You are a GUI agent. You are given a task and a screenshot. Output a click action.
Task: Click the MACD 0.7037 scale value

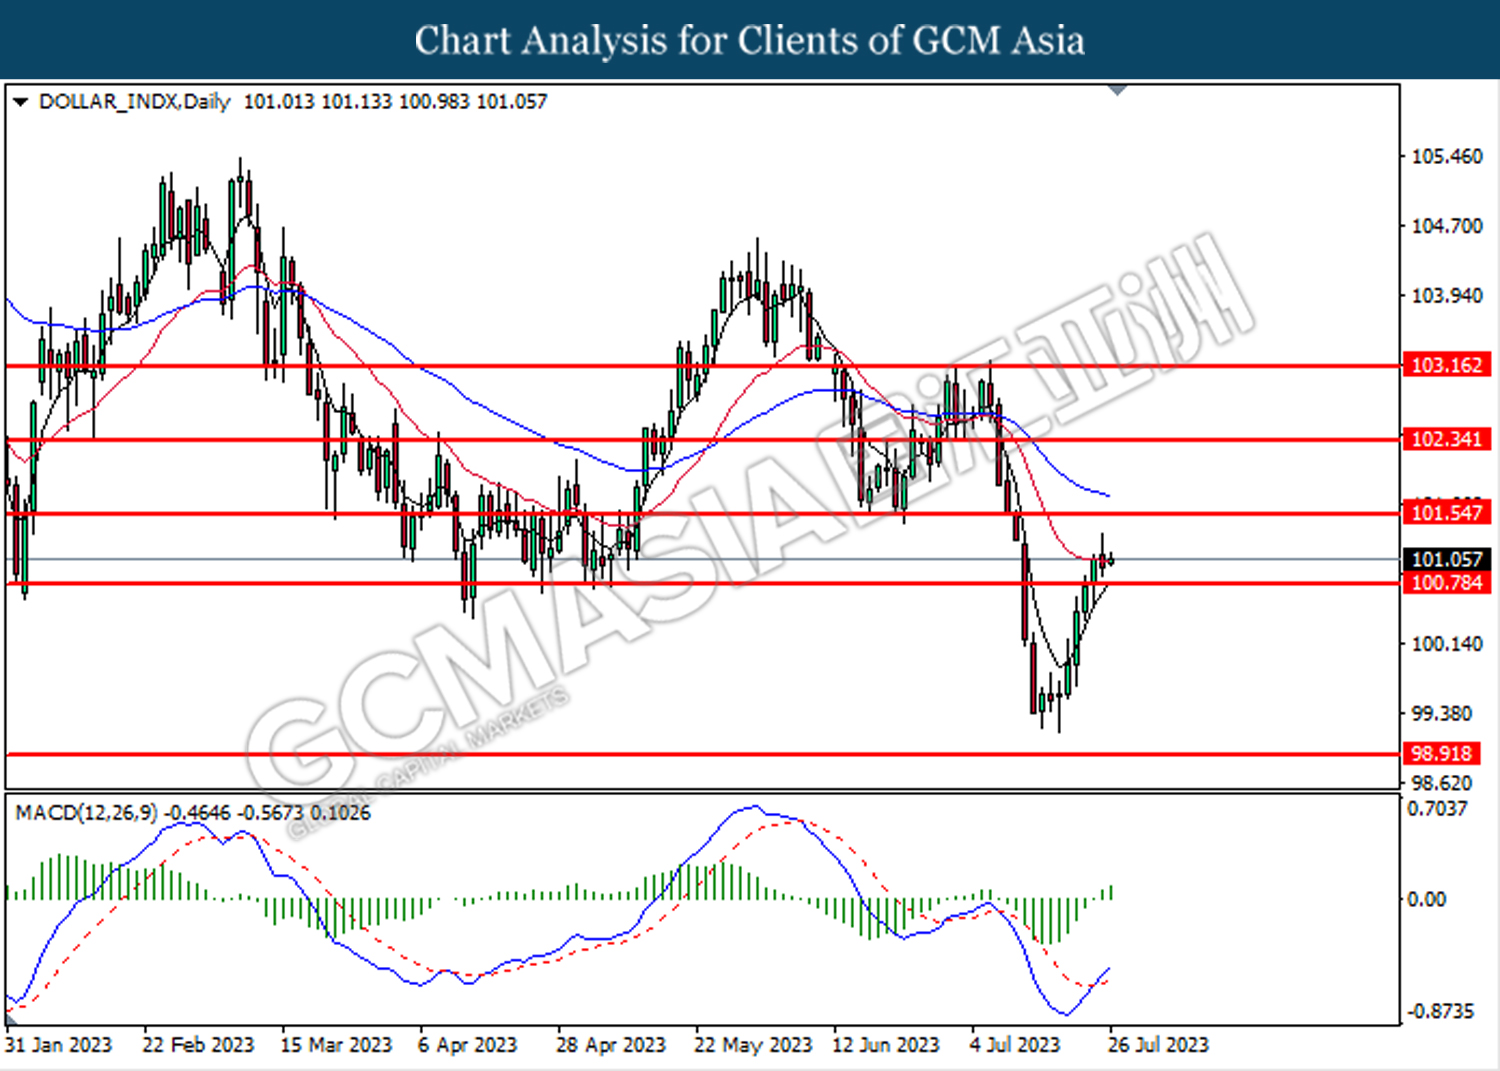(1437, 808)
